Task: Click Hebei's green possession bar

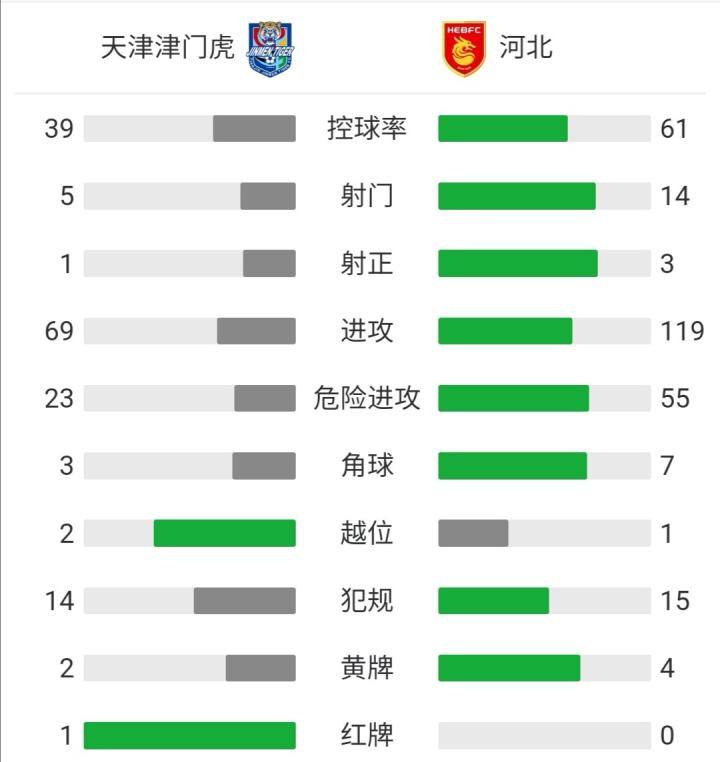Action: click(502, 129)
